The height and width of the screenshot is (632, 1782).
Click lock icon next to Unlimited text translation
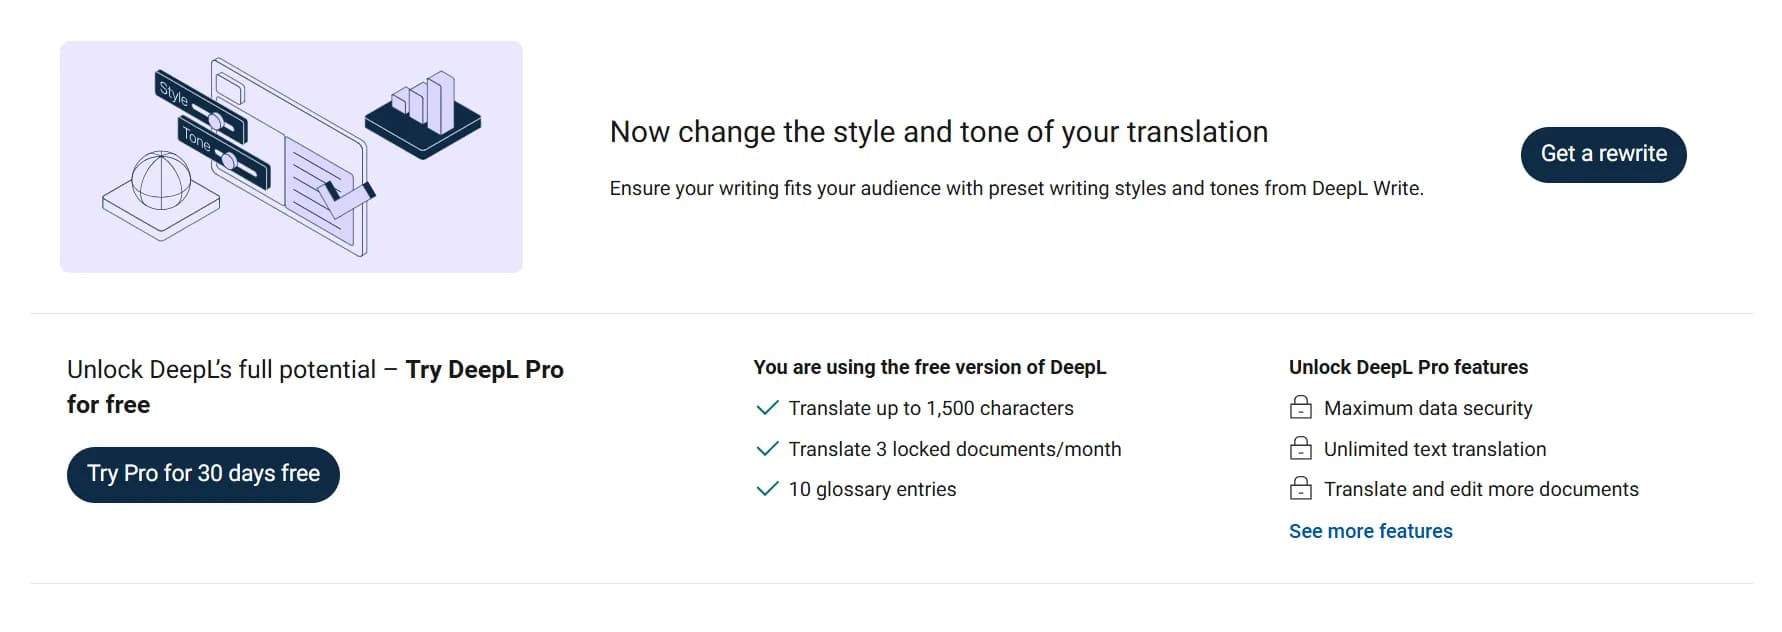1300,449
